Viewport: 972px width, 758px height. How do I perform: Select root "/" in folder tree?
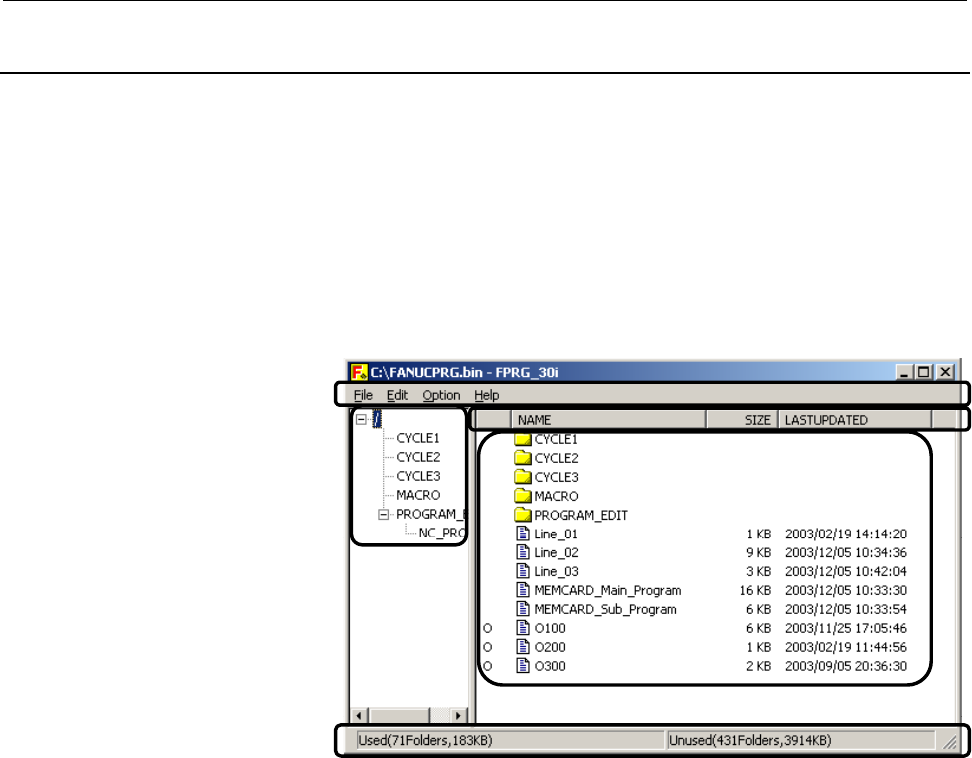(x=377, y=420)
